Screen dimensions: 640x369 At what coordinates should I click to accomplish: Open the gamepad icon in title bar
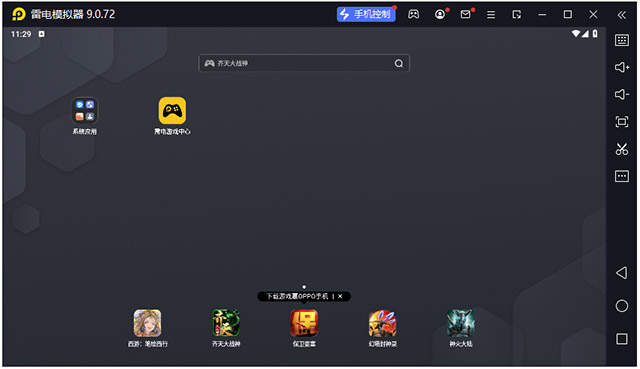tap(413, 14)
